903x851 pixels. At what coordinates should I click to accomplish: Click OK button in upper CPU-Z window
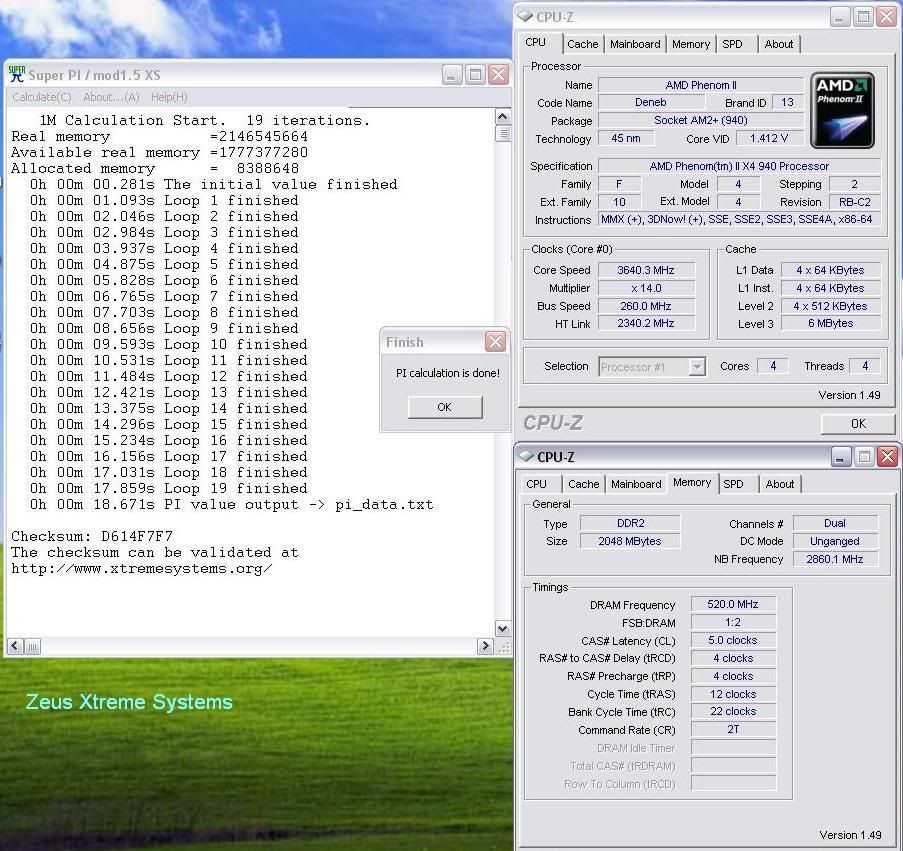858,424
